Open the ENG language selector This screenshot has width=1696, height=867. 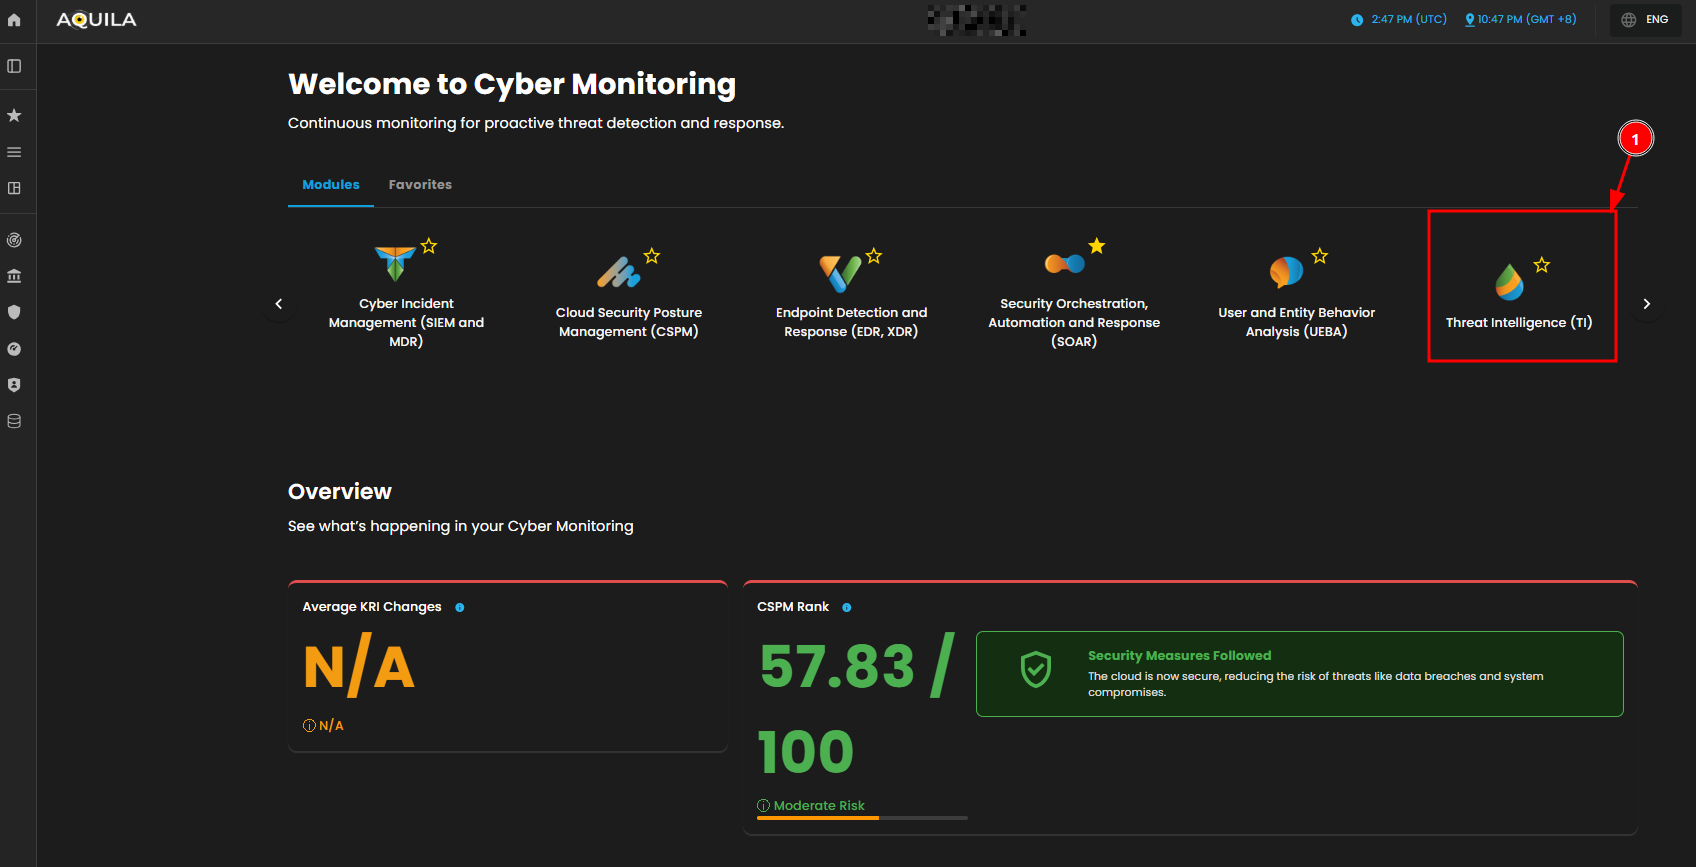[x=1645, y=20]
